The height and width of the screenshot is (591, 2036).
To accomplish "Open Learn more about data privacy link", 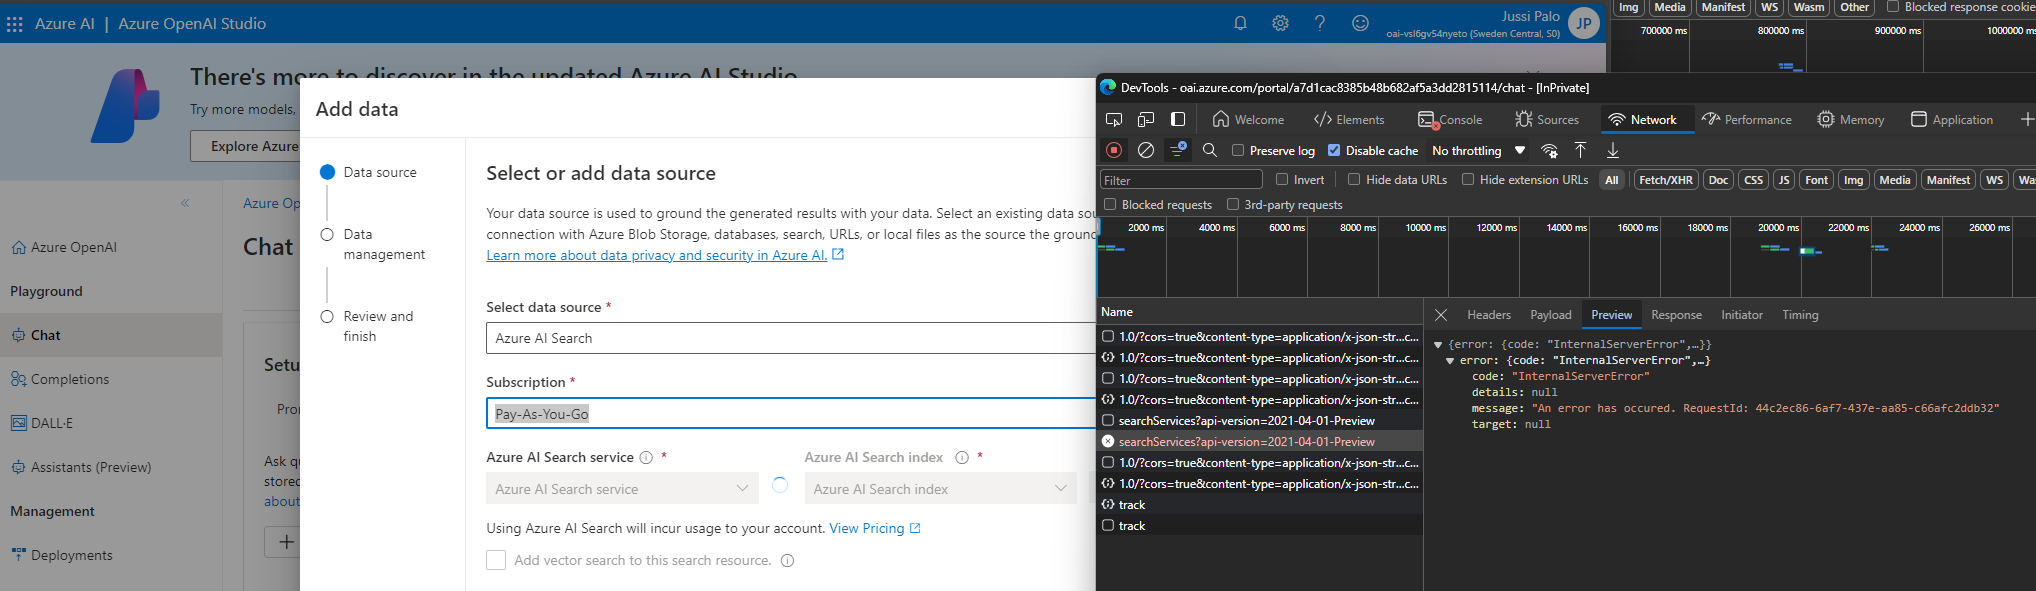I will (x=665, y=255).
